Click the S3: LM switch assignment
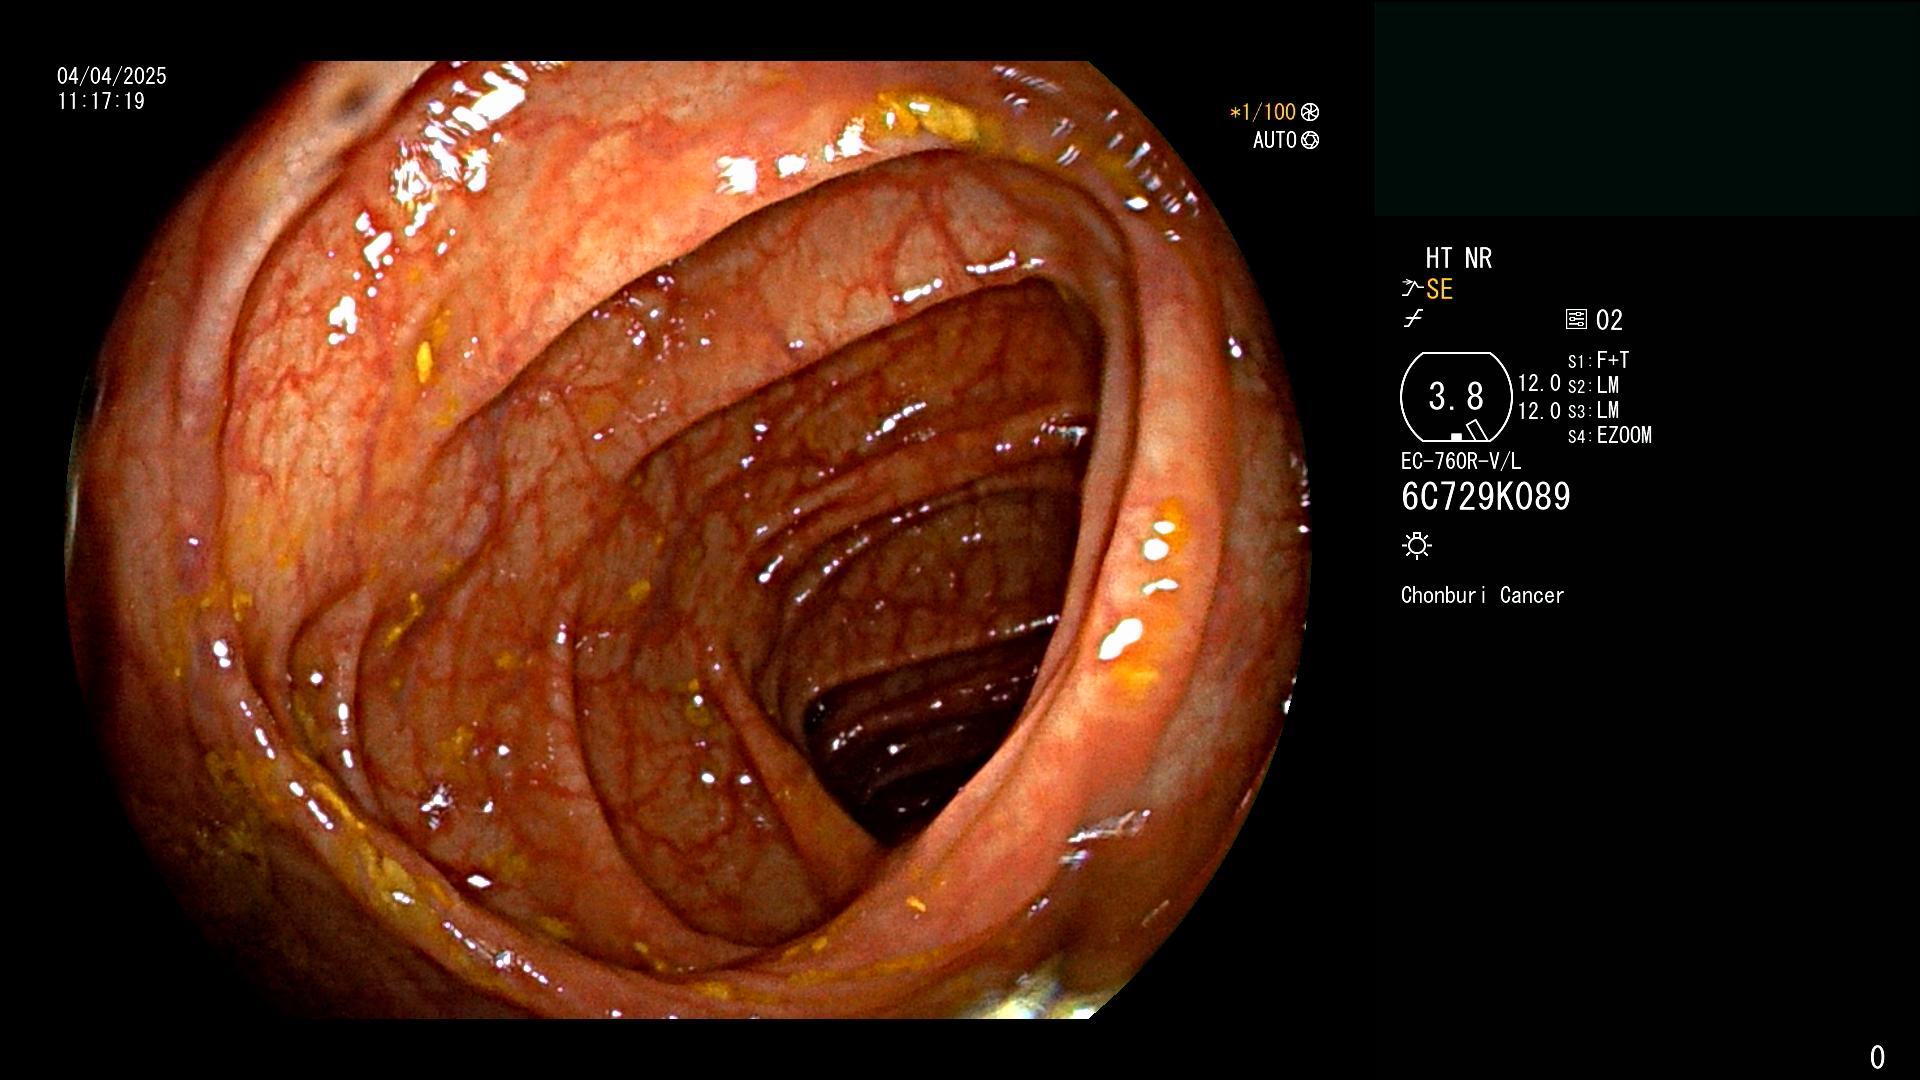Image resolution: width=1920 pixels, height=1080 pixels. pyautogui.click(x=1594, y=410)
